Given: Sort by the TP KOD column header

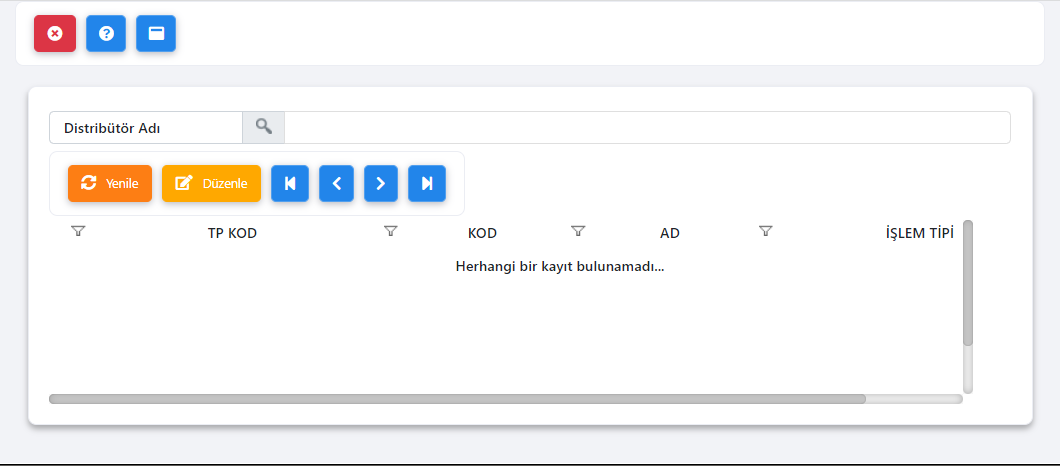Looking at the screenshot, I should pos(232,233).
